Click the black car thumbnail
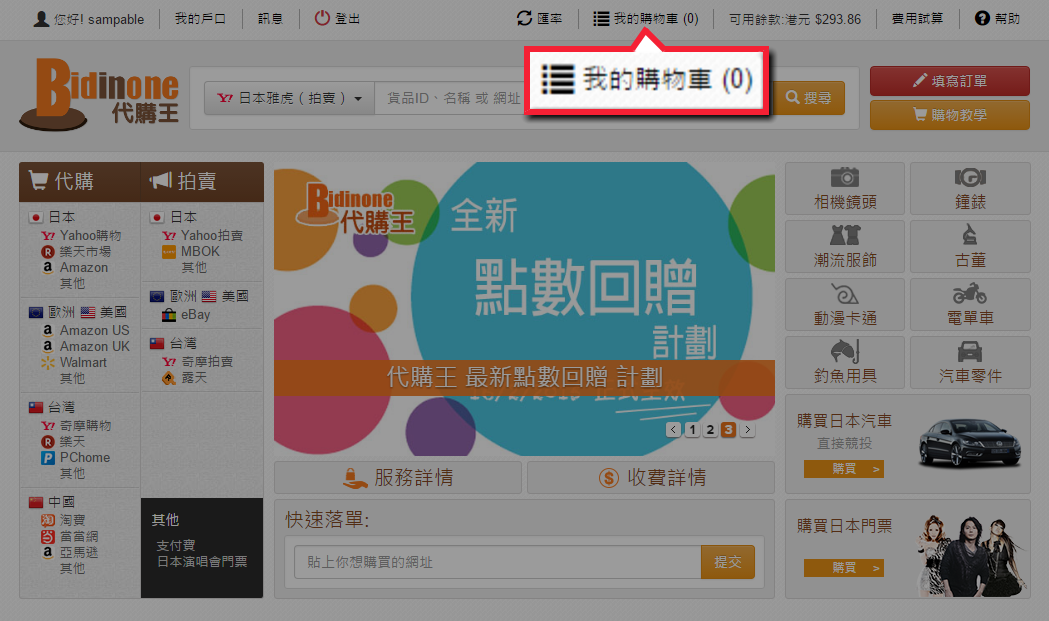This screenshot has height=621, width=1049. pyautogui.click(x=970, y=442)
